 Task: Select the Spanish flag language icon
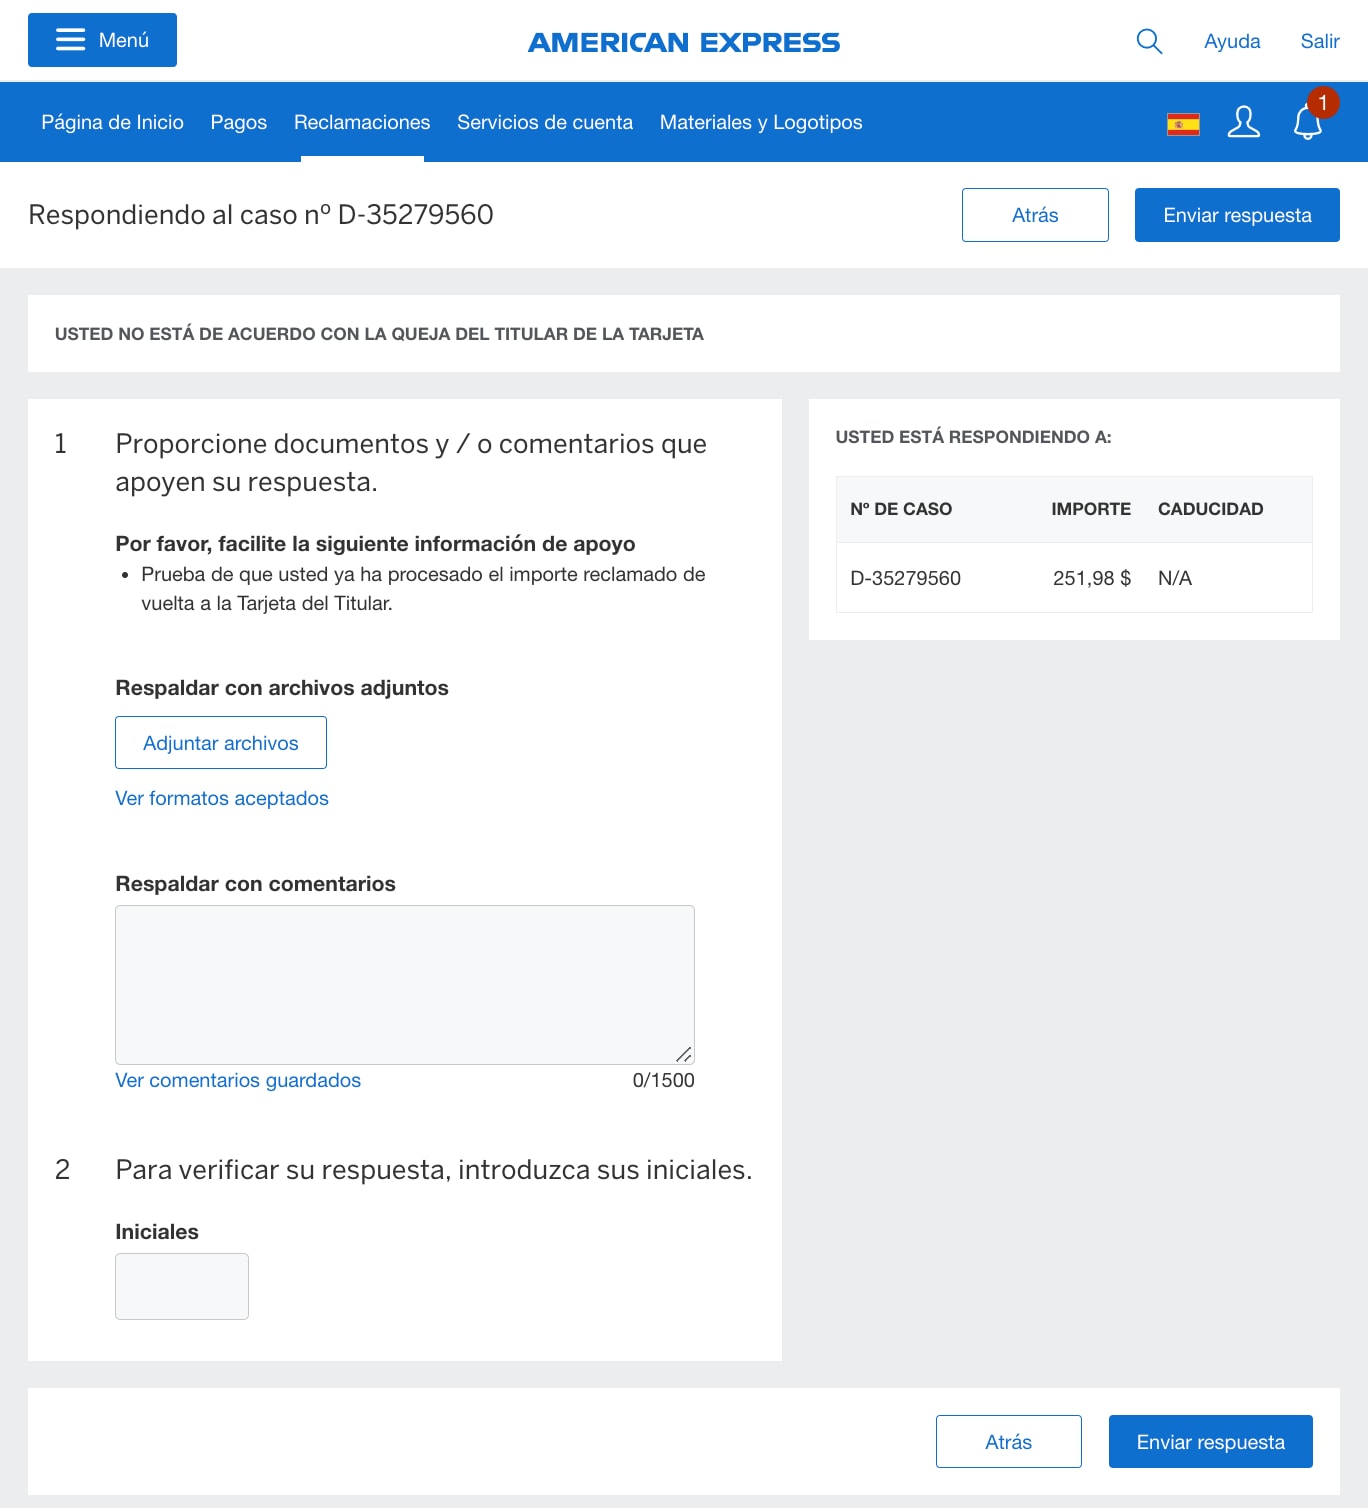coord(1182,122)
